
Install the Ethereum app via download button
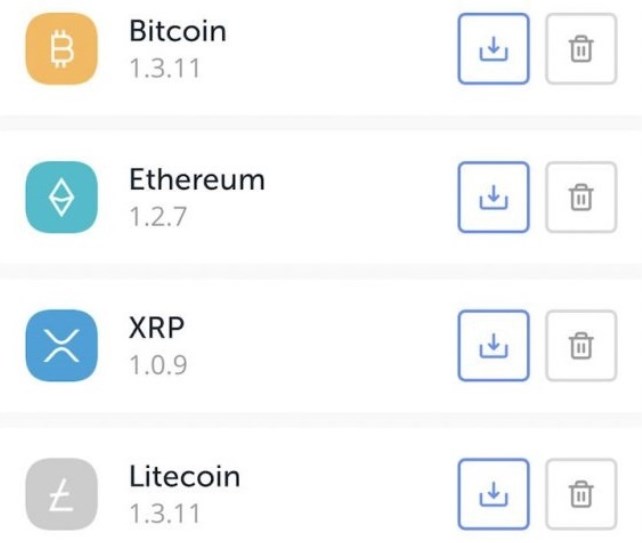(493, 197)
